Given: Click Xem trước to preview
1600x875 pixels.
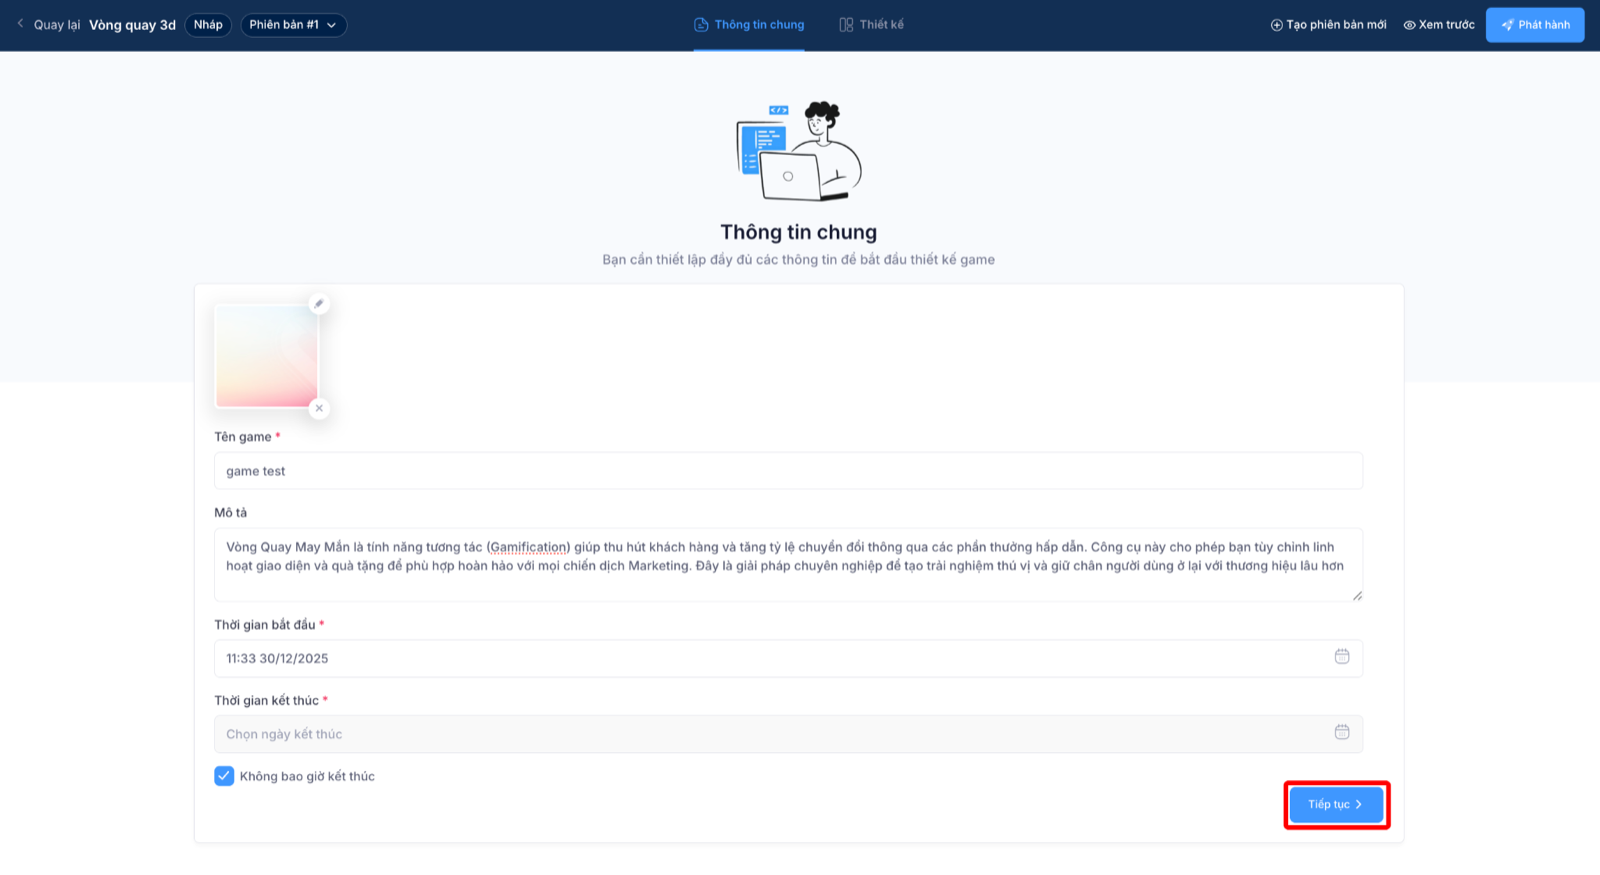Looking at the screenshot, I should point(1439,25).
